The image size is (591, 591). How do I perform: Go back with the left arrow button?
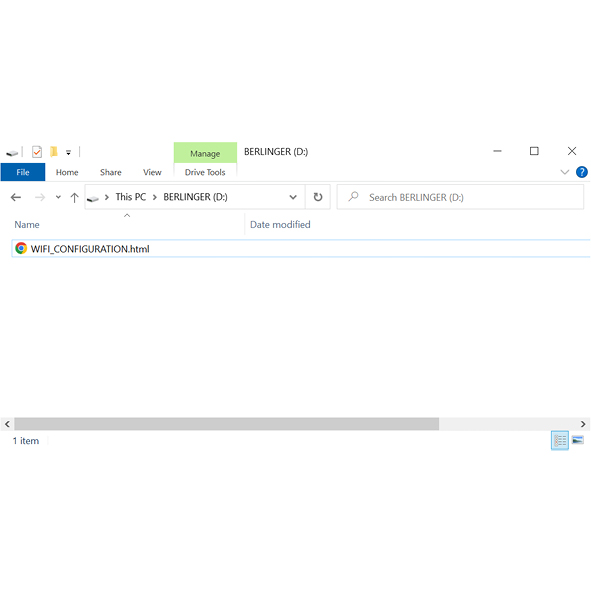pyautogui.click(x=16, y=197)
